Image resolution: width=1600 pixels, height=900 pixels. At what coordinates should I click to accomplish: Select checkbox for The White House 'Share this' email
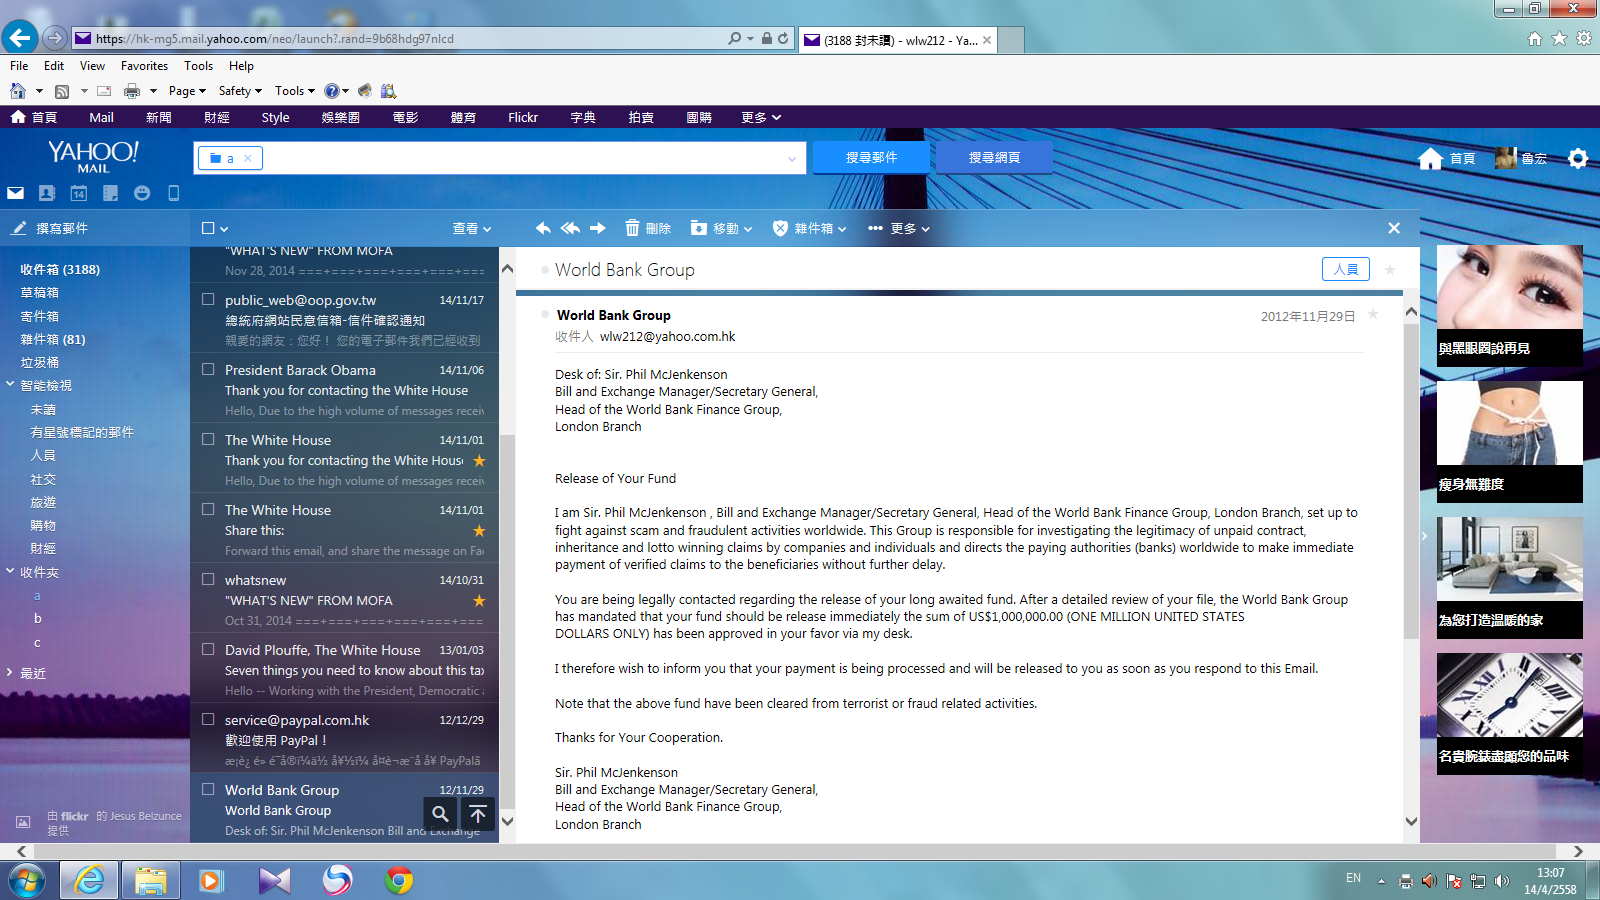208,509
